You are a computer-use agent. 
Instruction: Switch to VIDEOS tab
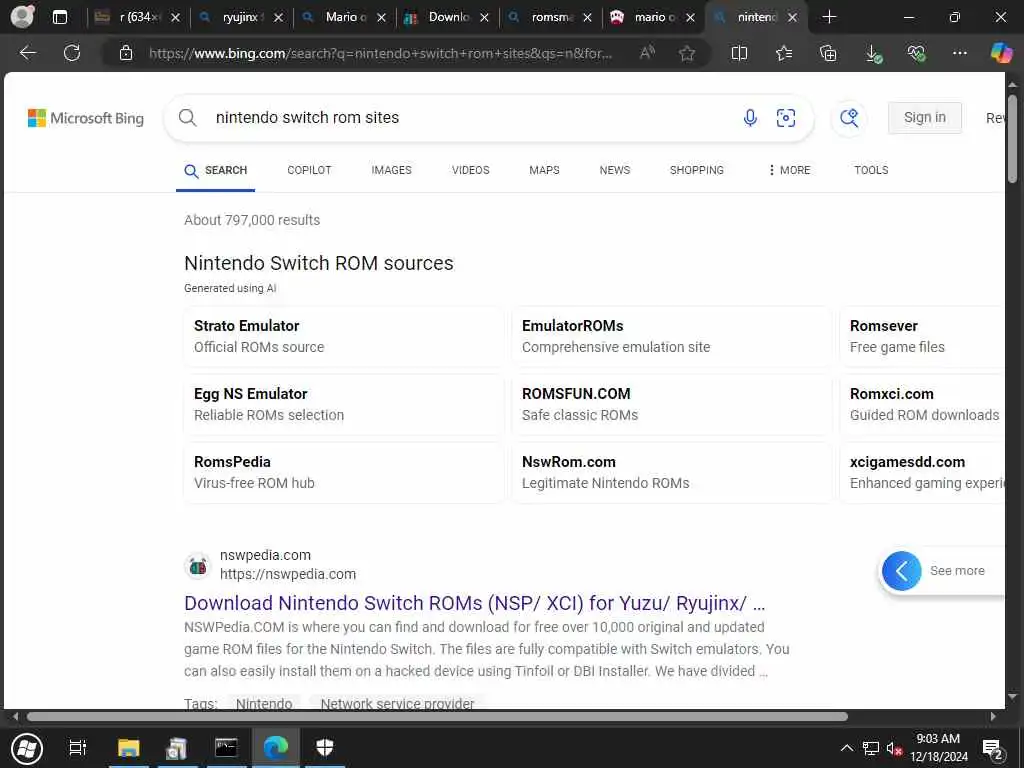[x=470, y=170]
